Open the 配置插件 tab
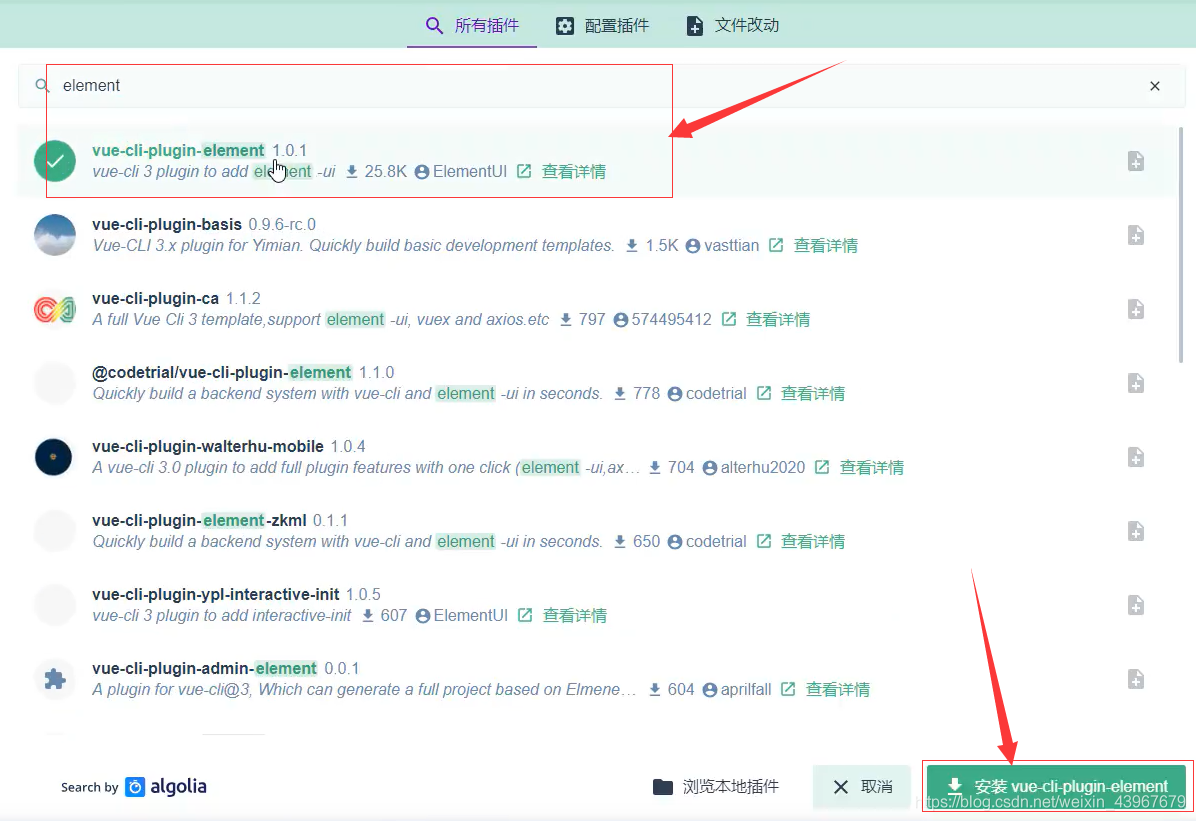1196x821 pixels. [602, 25]
